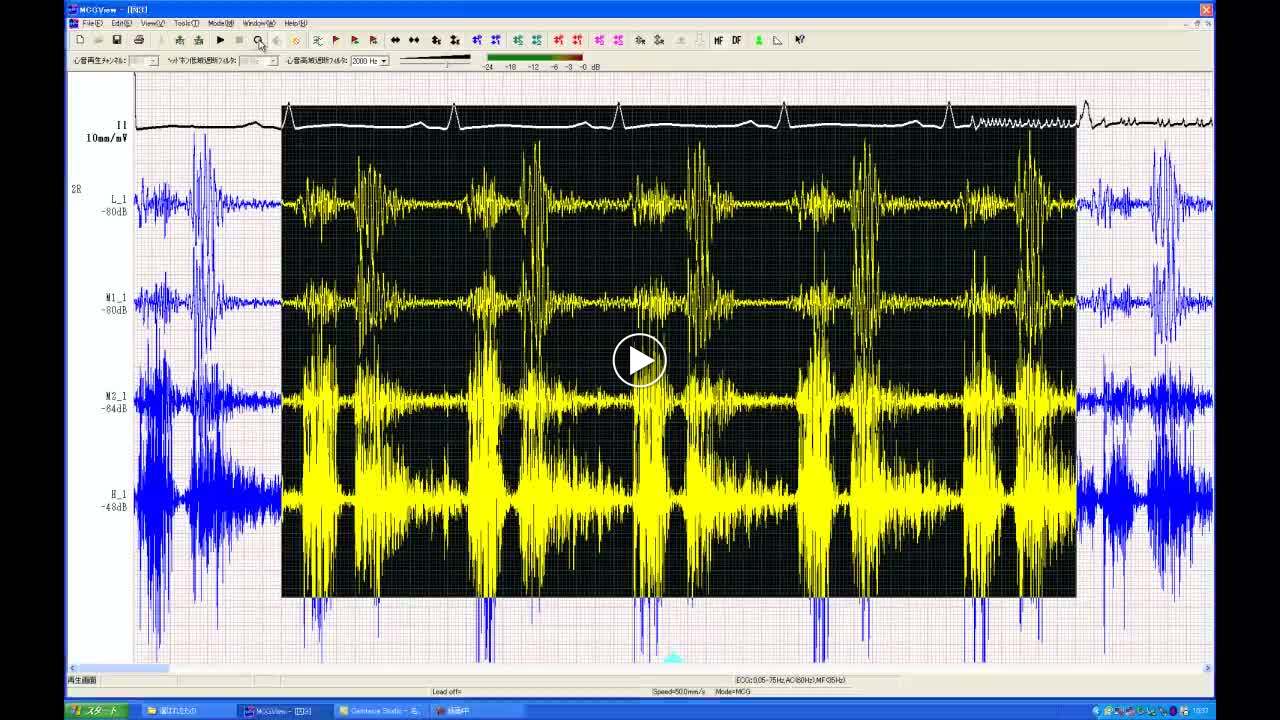Open the heart sound playback channel dropdown

[153, 61]
